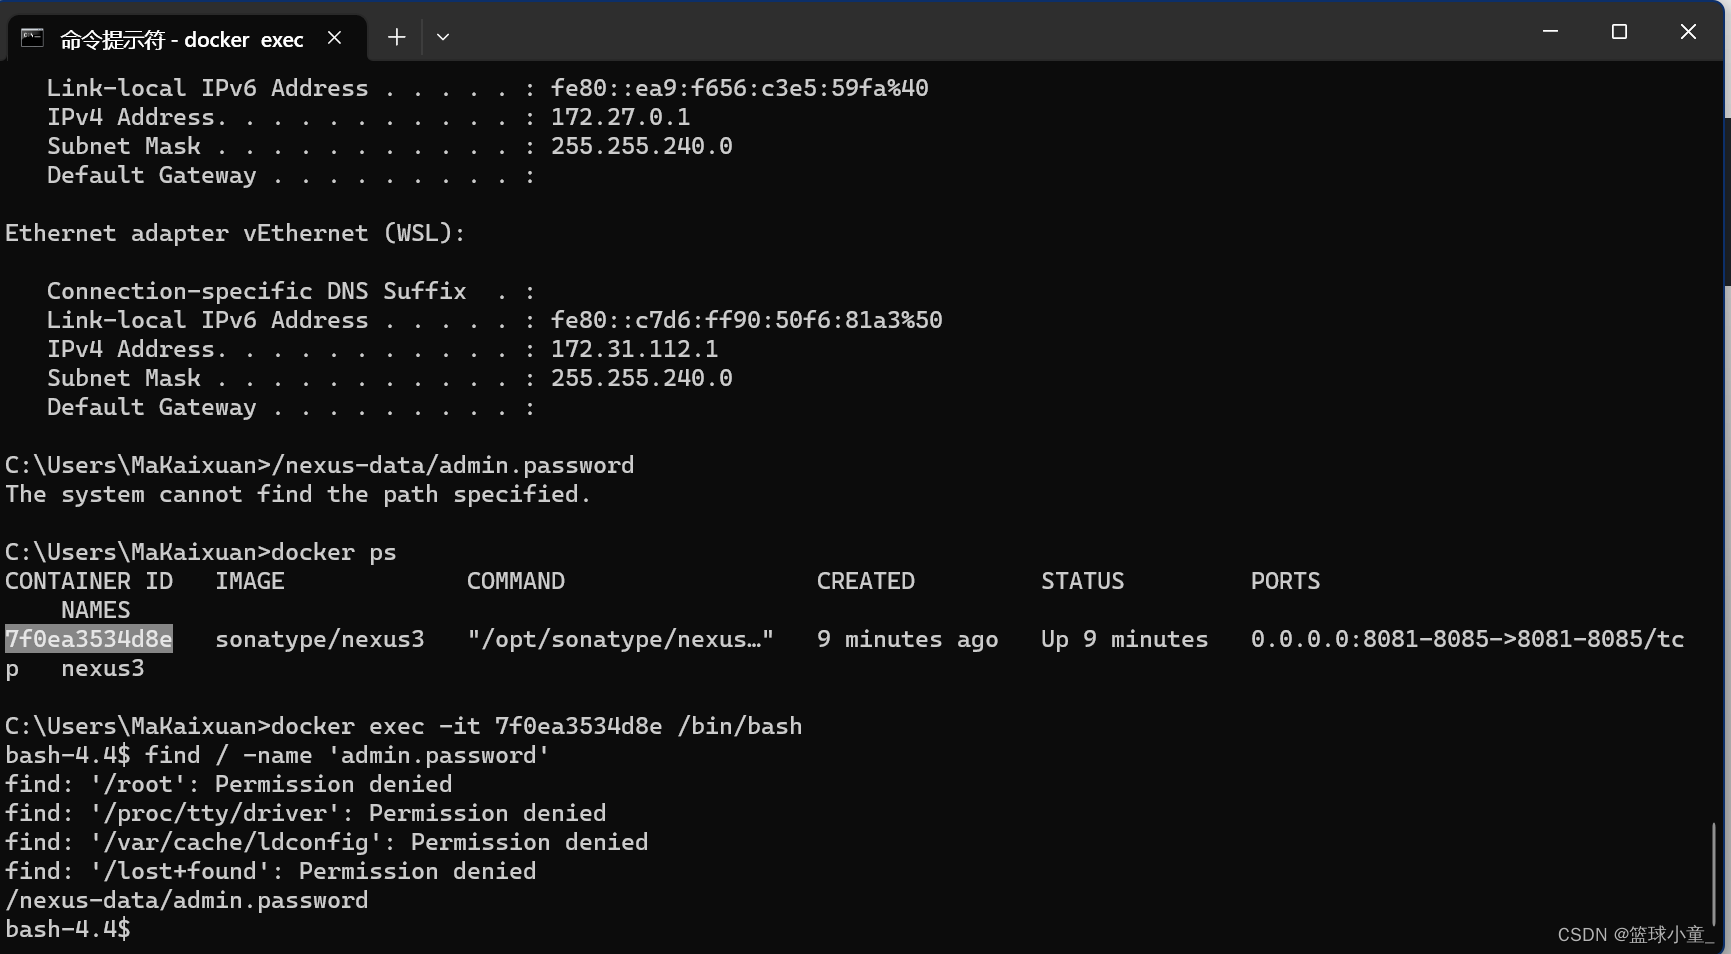Image resolution: width=1731 pixels, height=954 pixels.
Task: Click the COMMAND column header
Action: pos(516,581)
